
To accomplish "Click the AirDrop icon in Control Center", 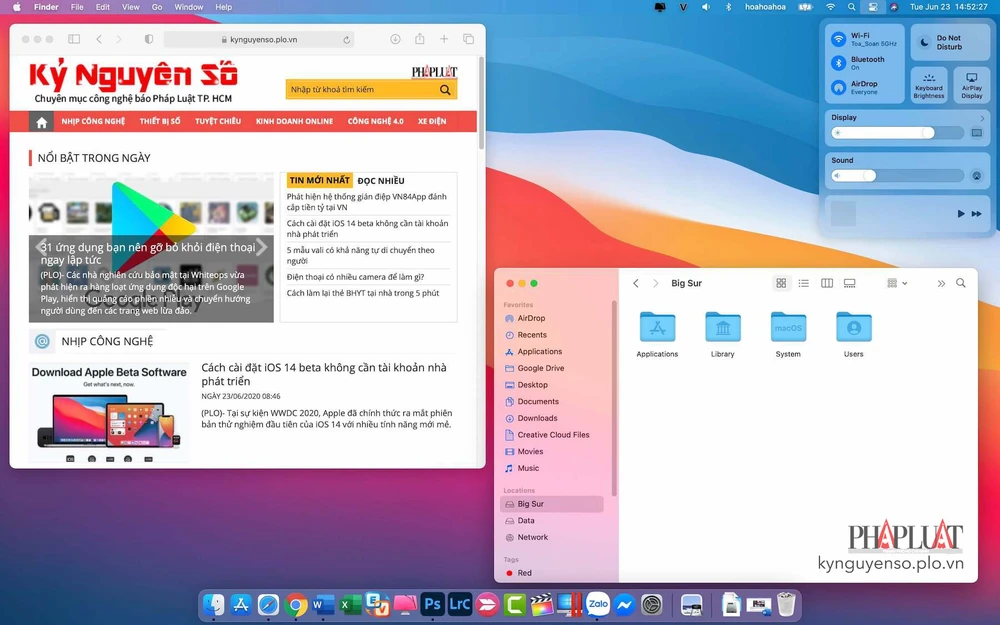I will 839,88.
